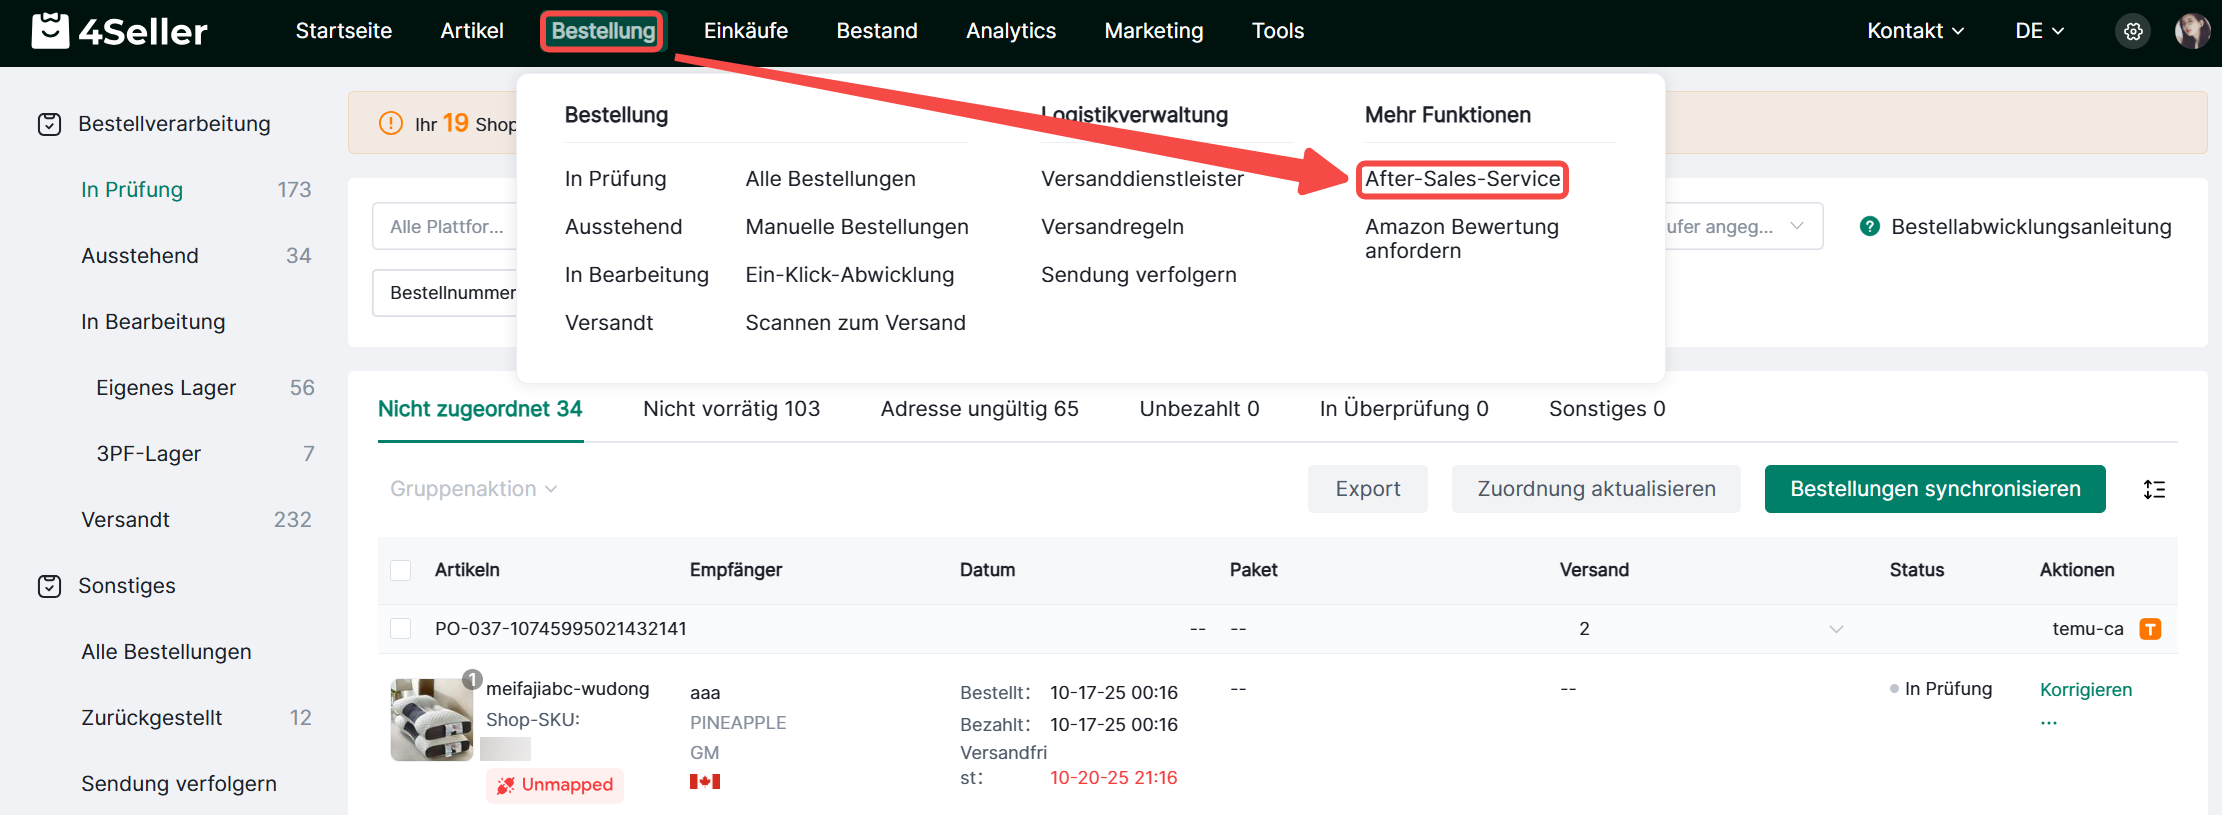Click the pillow product thumbnail
This screenshot has height=815, width=2222.
click(431, 720)
